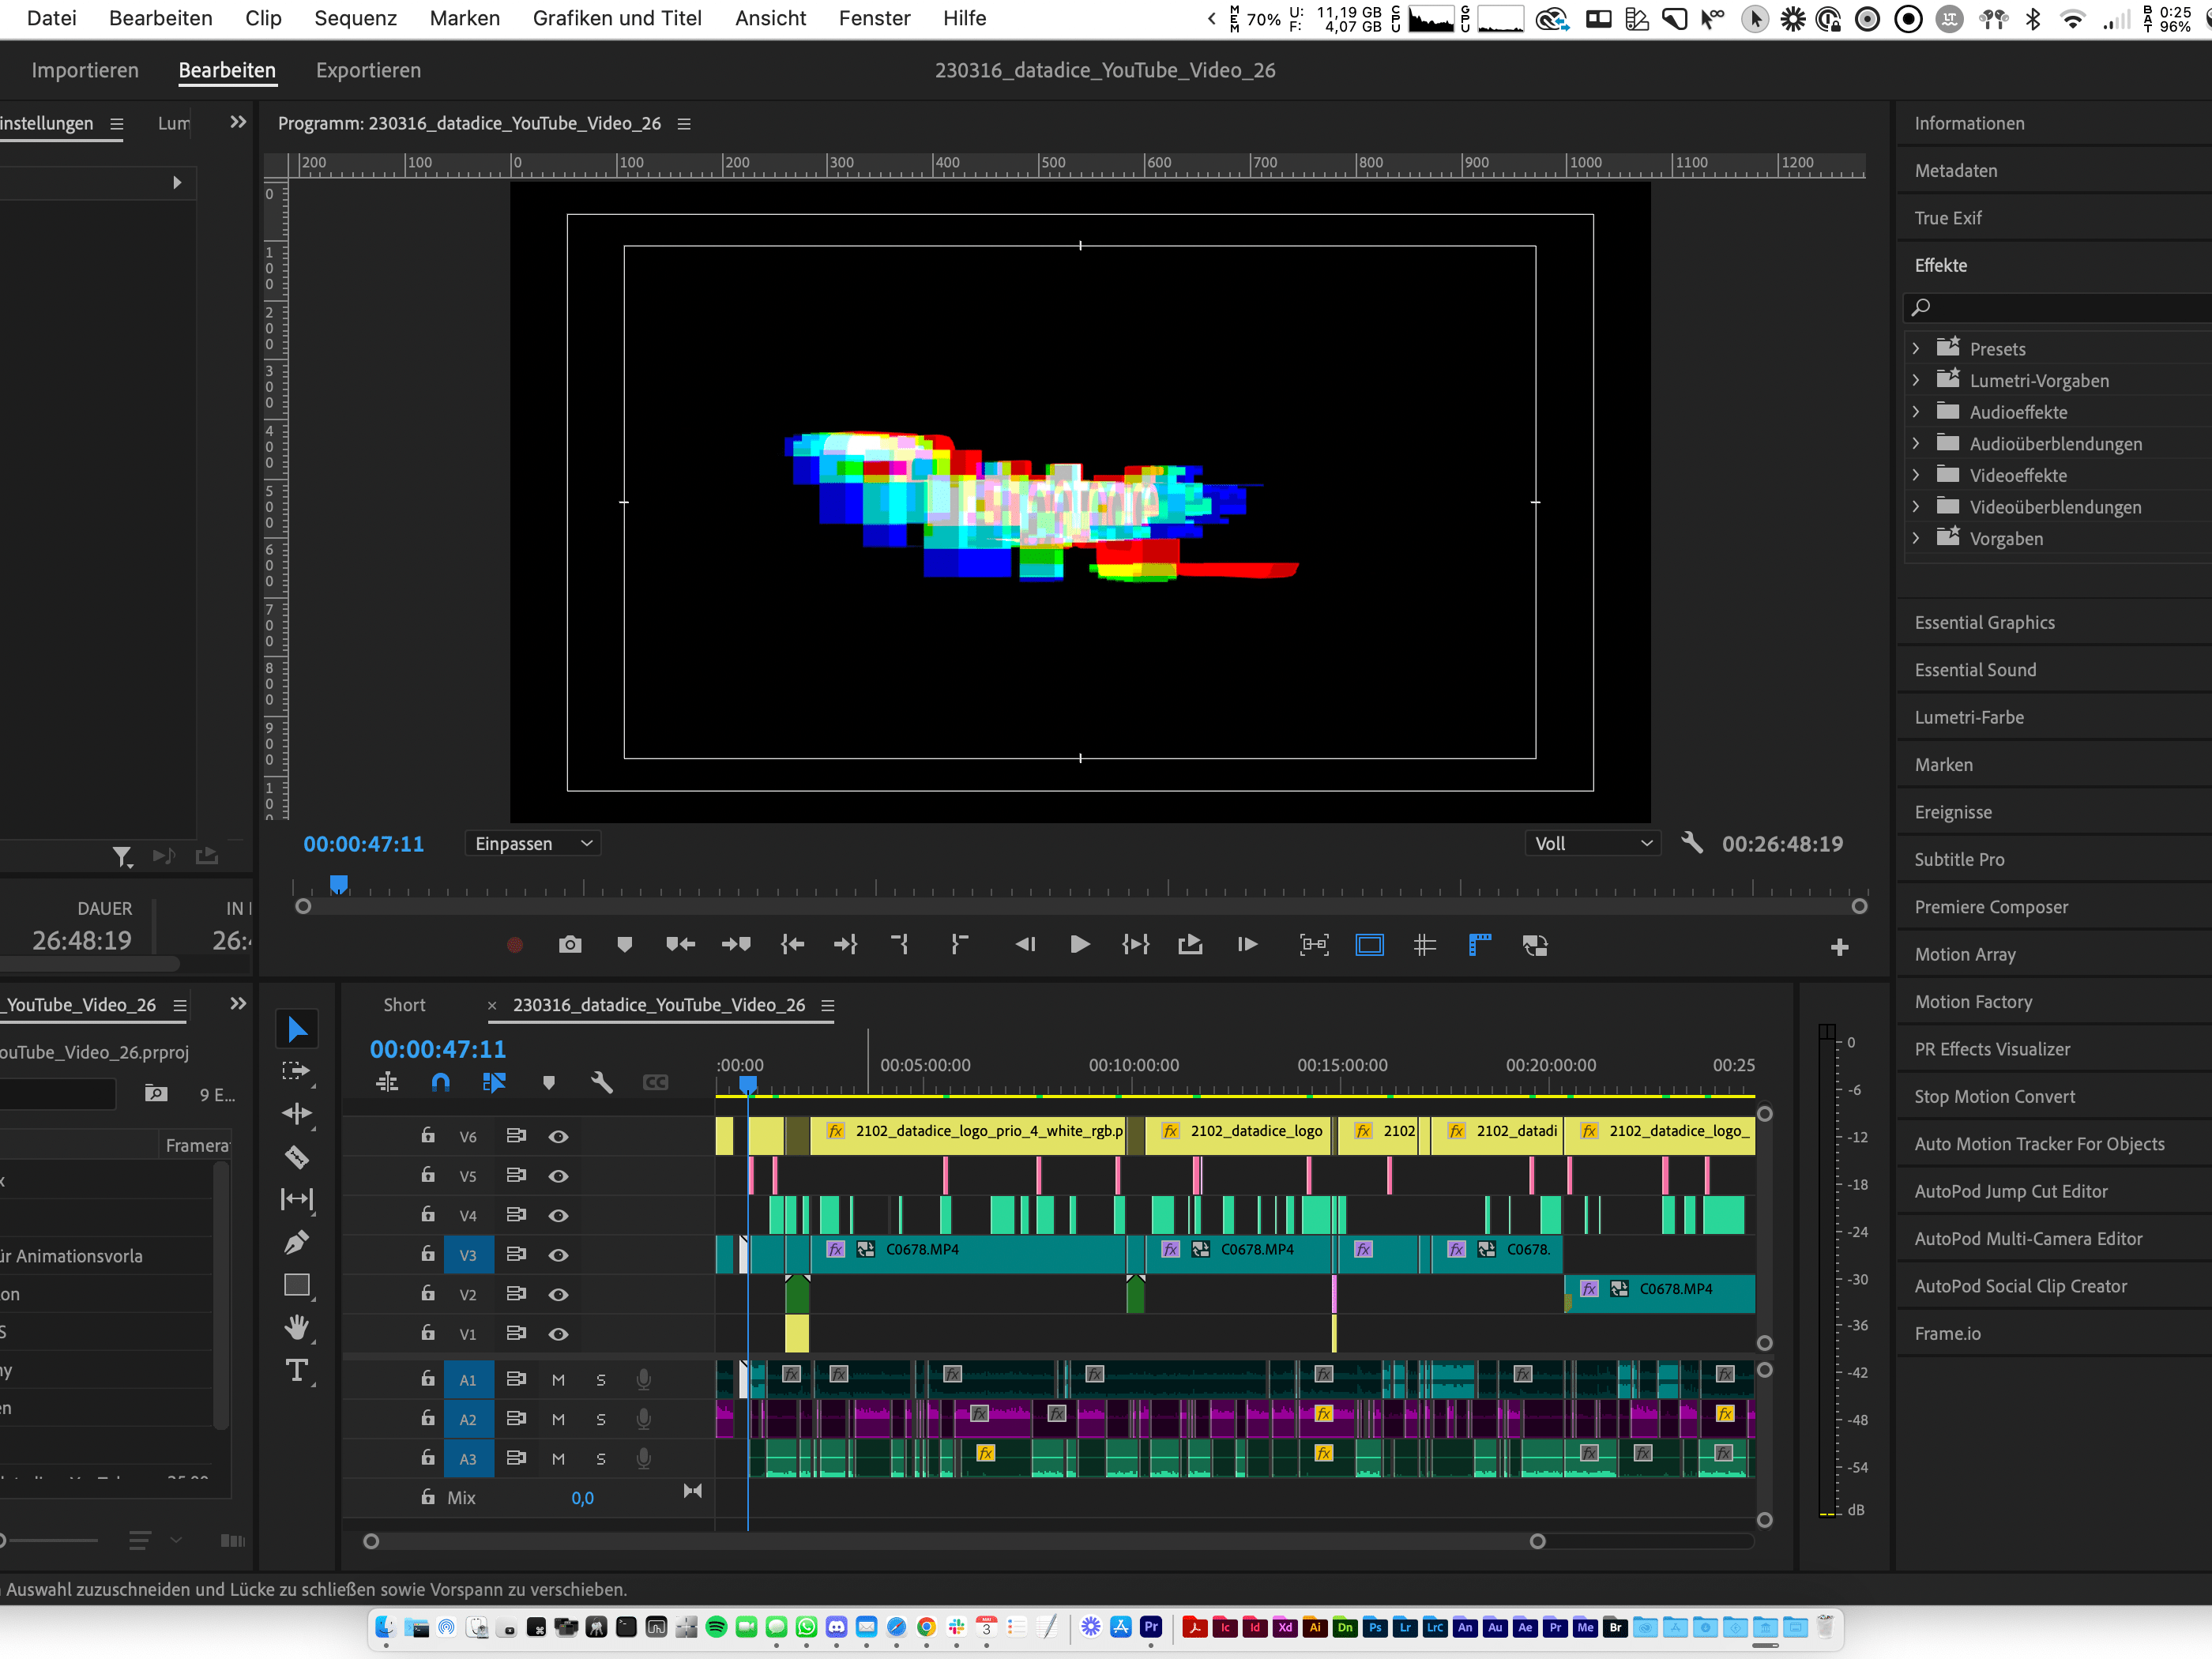Viewport: 2212px width, 1659px height.
Task: Open the Essential Graphics panel
Action: click(1984, 622)
